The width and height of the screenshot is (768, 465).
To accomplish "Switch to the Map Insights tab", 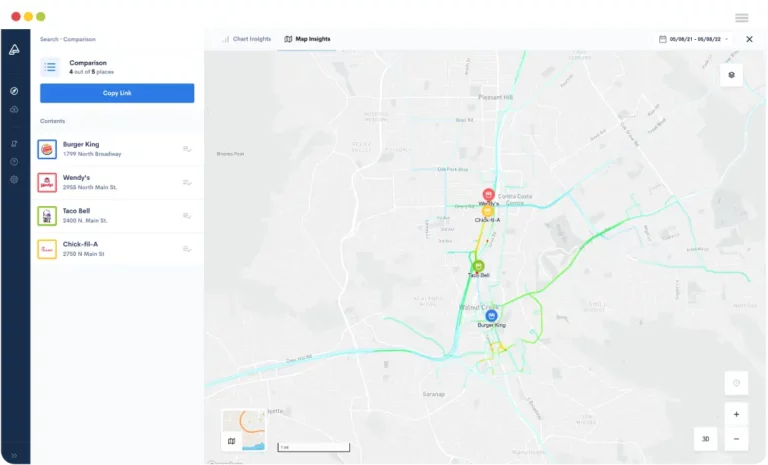I will point(308,39).
